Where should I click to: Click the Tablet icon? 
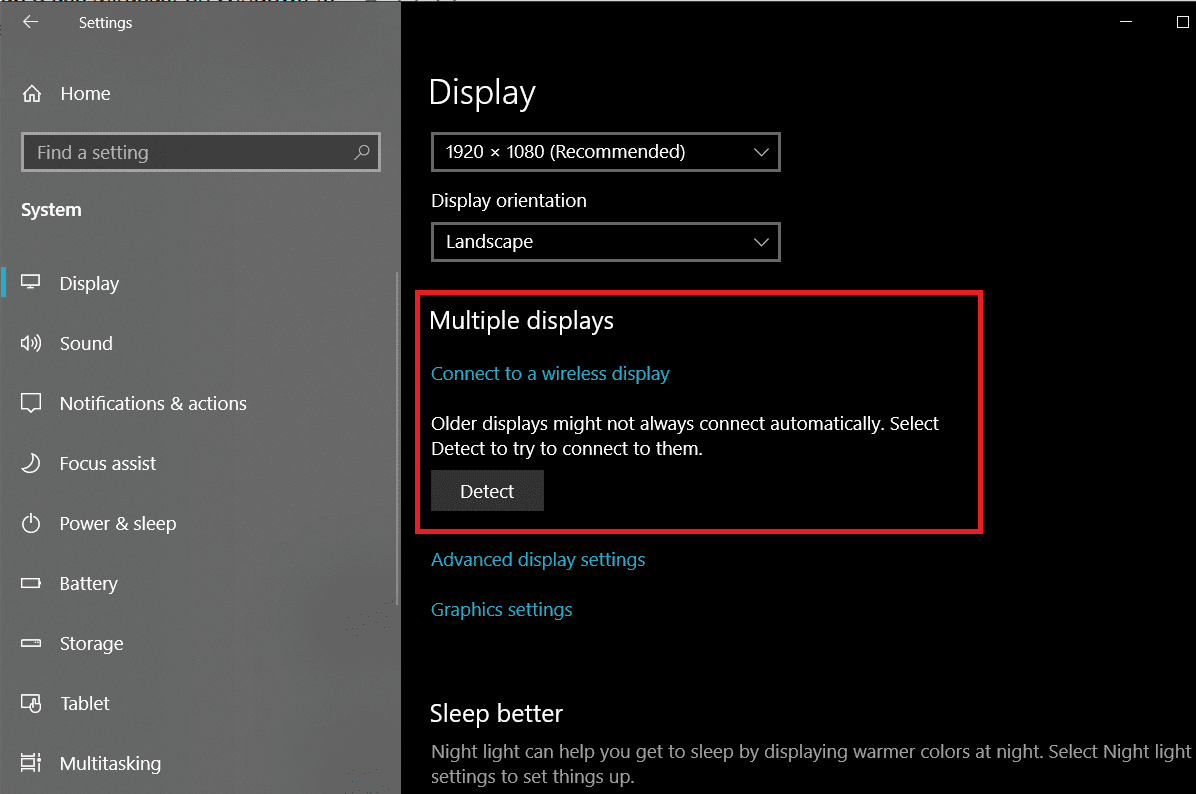(x=31, y=703)
